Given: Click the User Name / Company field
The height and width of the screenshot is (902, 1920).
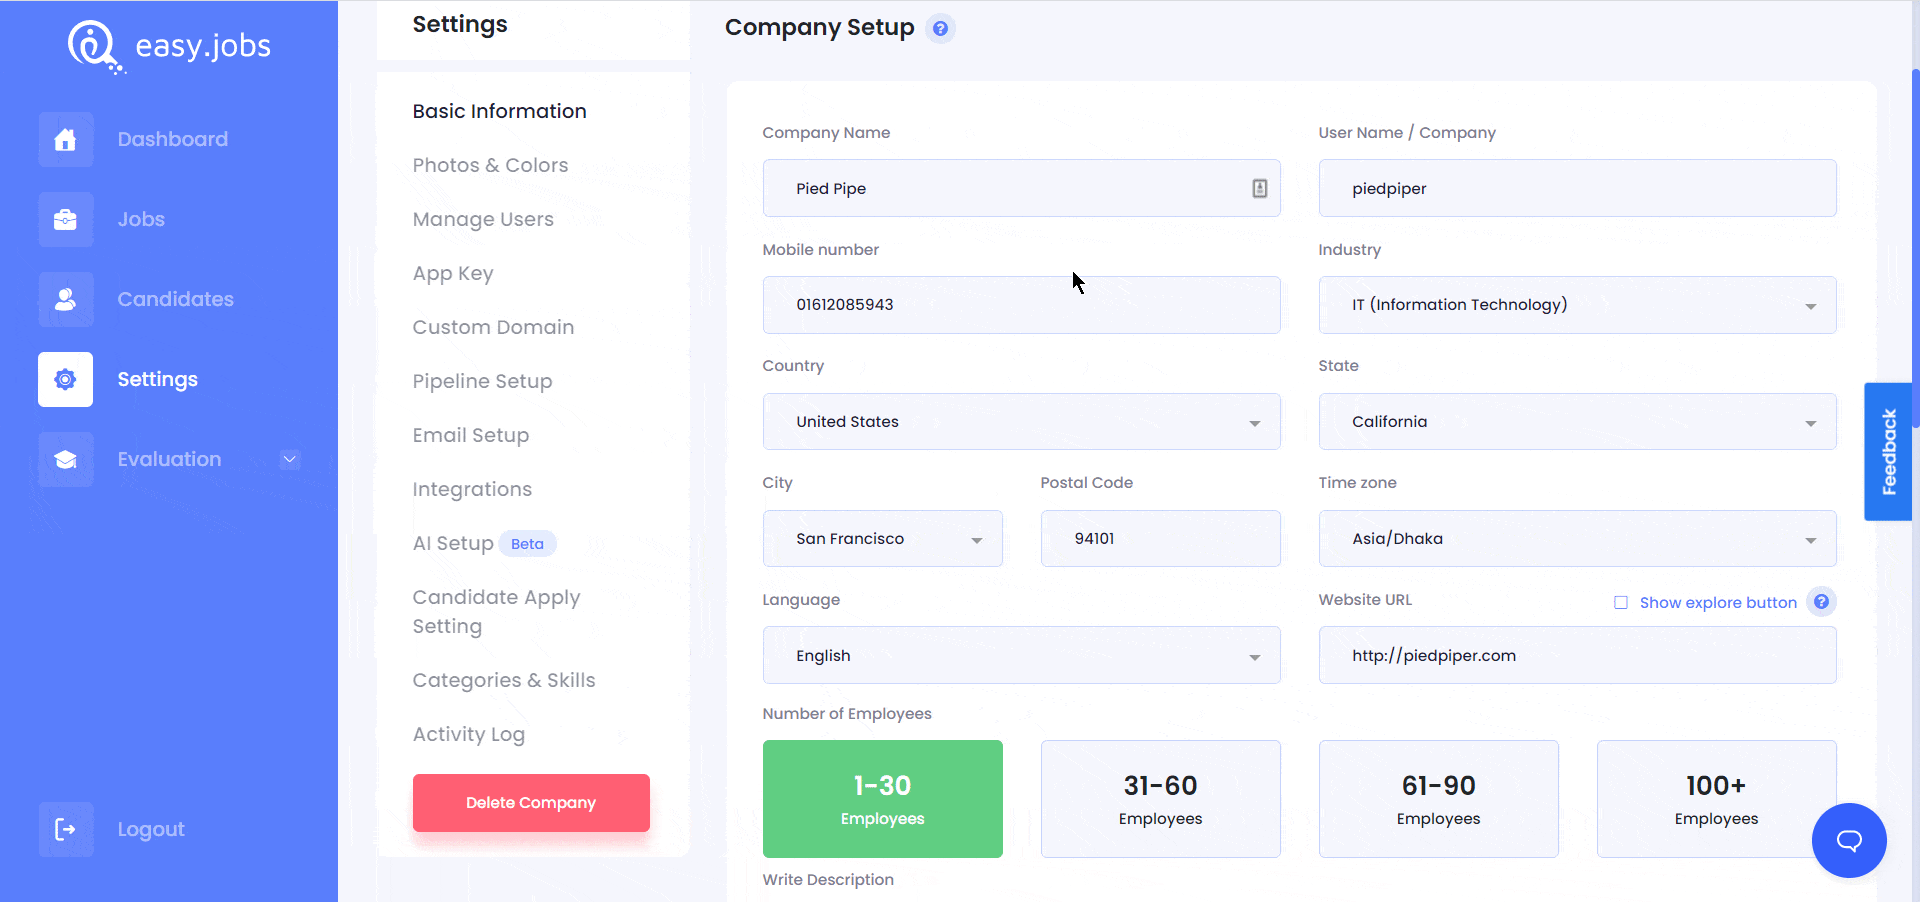Looking at the screenshot, I should click(x=1577, y=188).
